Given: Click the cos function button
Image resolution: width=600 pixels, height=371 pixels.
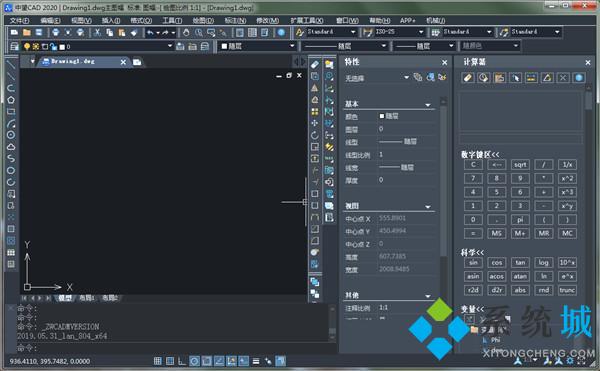Looking at the screenshot, I should point(497,263).
